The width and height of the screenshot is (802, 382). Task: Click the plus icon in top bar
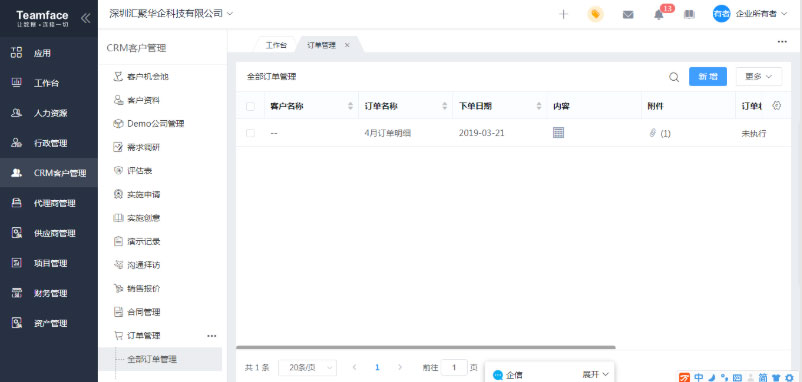(x=564, y=14)
